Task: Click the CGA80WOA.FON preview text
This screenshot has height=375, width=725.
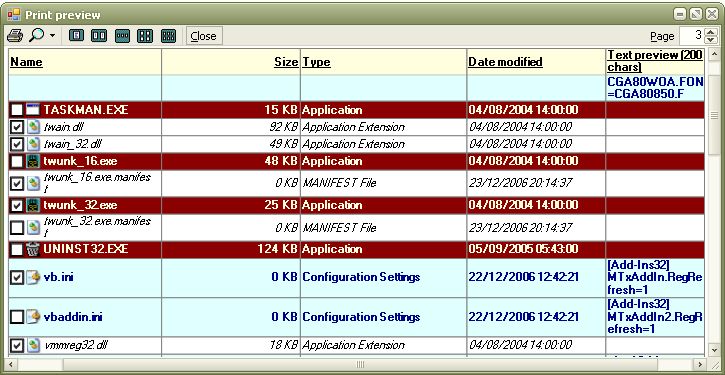Action: point(656,88)
